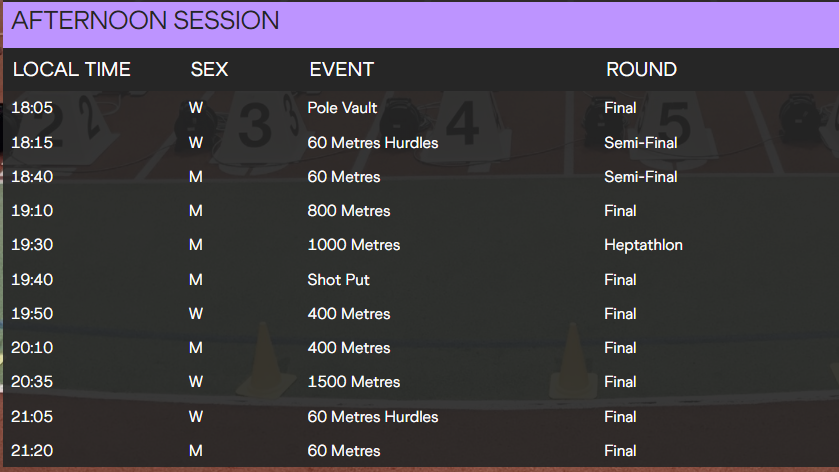Open the Shot Put event
The height and width of the screenshot is (472, 839).
(338, 280)
